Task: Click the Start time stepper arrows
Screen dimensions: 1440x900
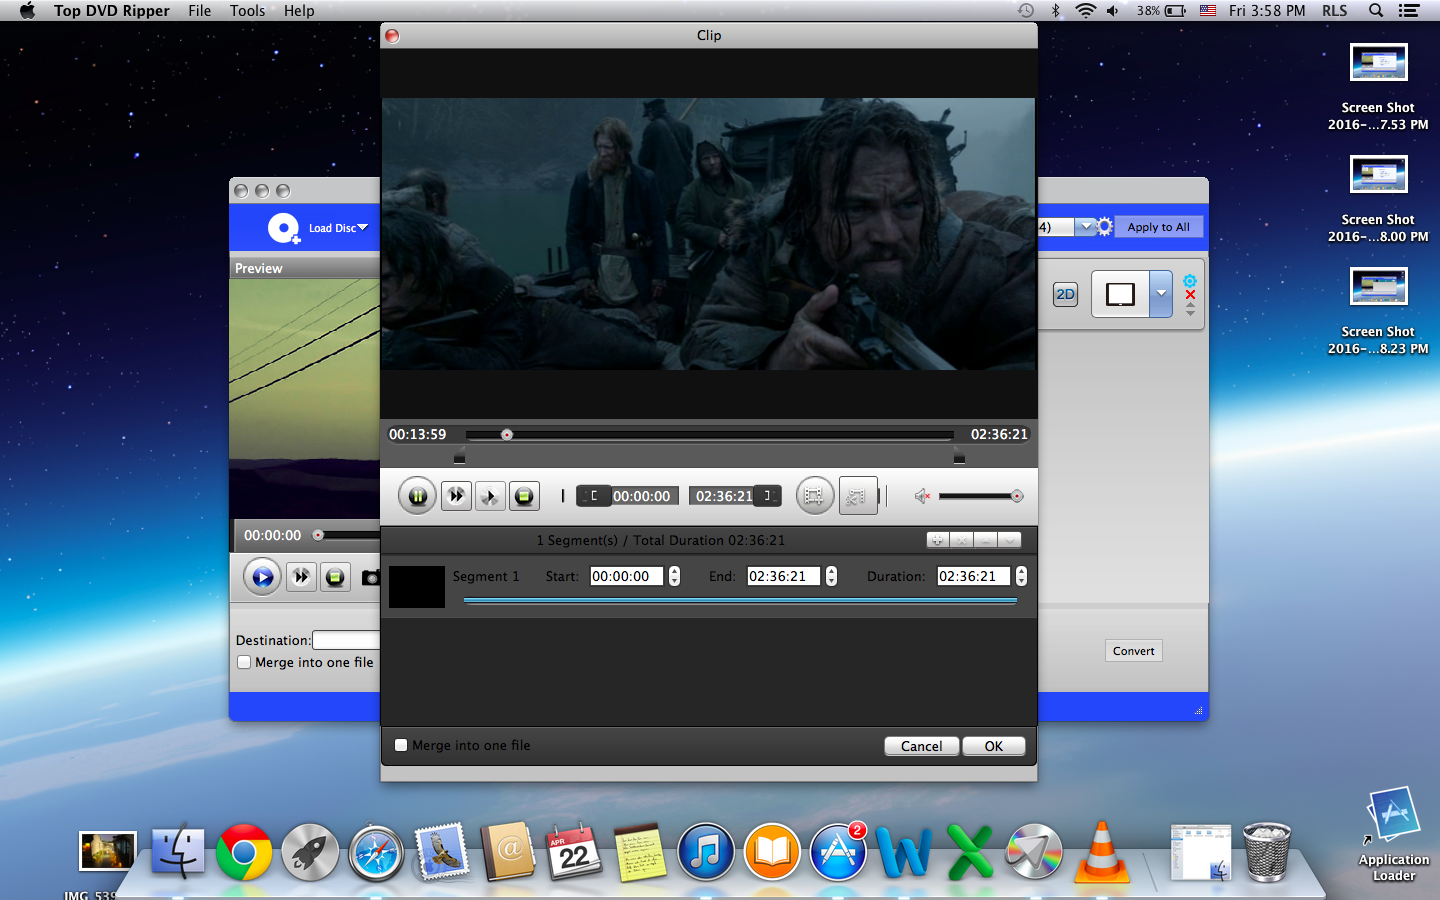Action: (x=674, y=576)
